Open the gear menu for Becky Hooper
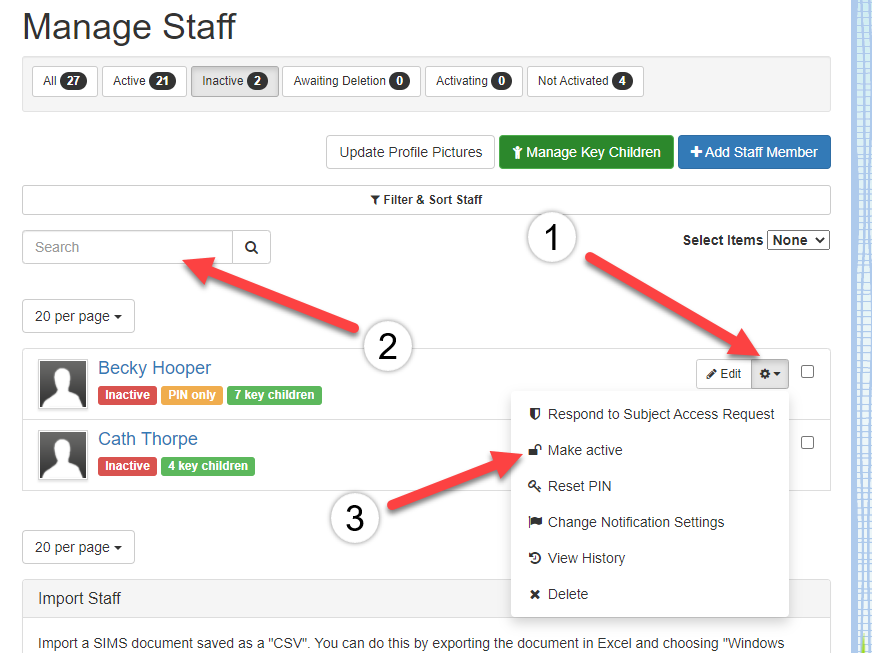872x653 pixels. coord(770,374)
